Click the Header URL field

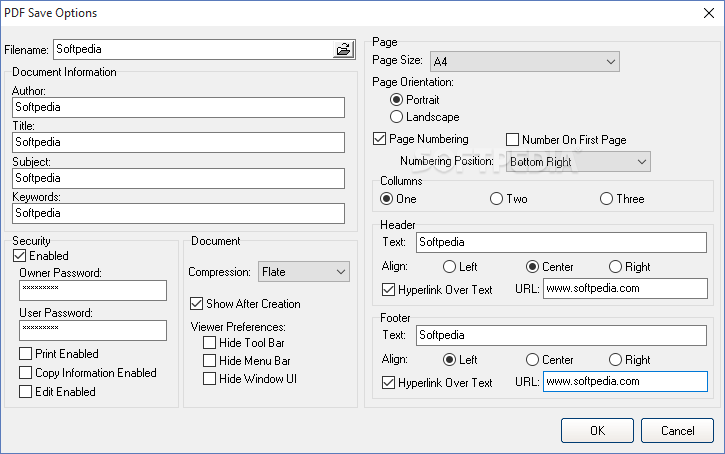625,288
